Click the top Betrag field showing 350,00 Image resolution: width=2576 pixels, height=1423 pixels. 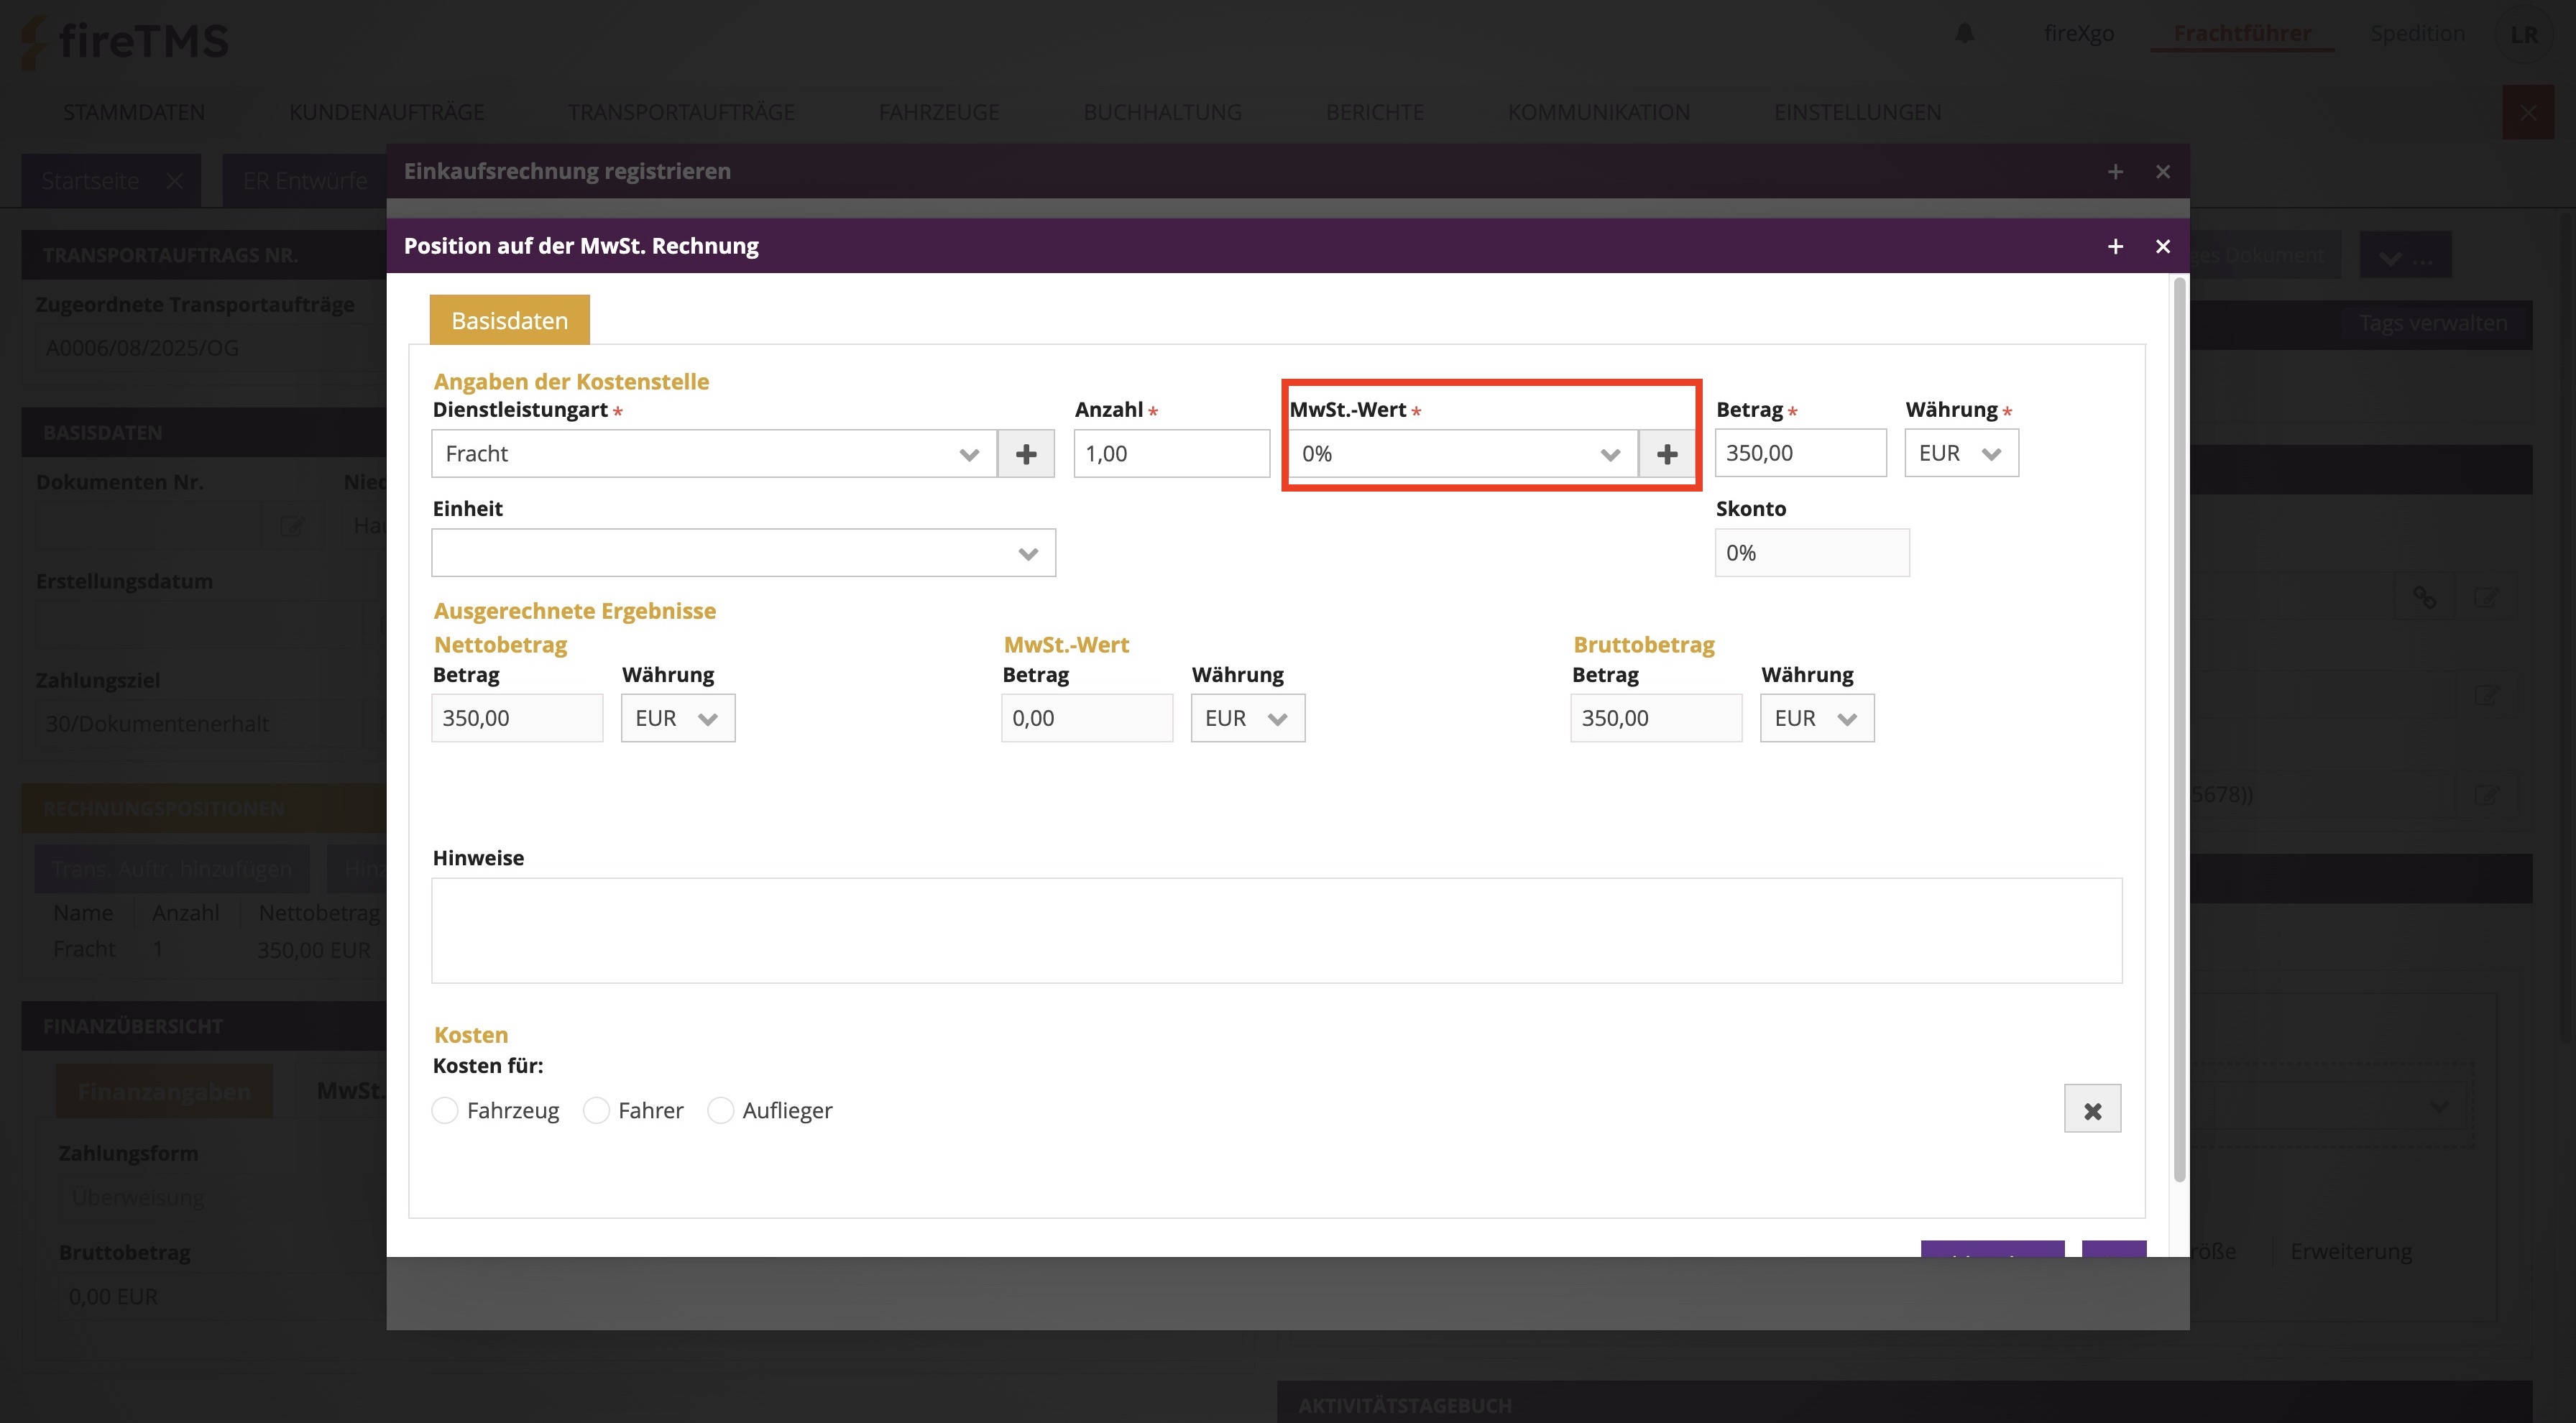(x=1800, y=453)
